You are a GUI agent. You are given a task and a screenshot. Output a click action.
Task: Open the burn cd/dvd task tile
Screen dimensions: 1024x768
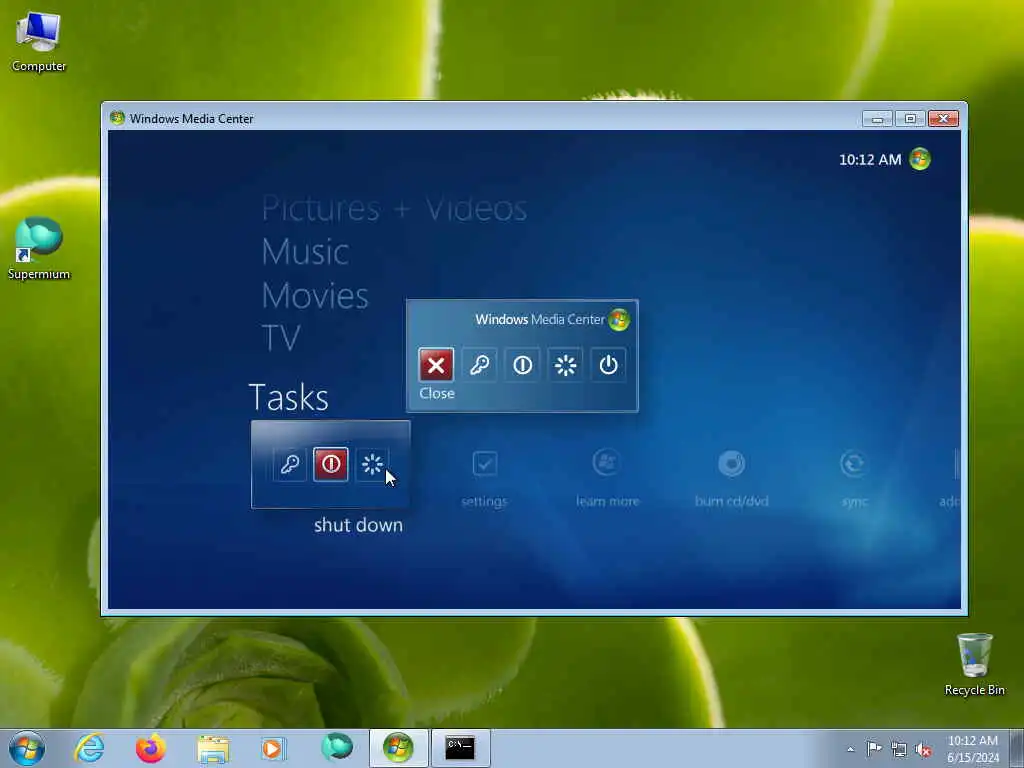point(731,478)
